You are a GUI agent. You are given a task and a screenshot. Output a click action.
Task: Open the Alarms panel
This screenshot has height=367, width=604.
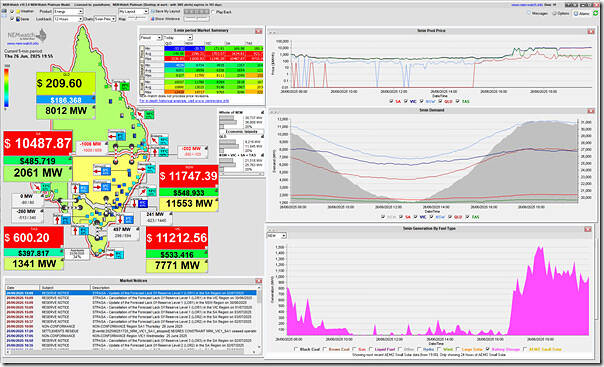(x=582, y=13)
